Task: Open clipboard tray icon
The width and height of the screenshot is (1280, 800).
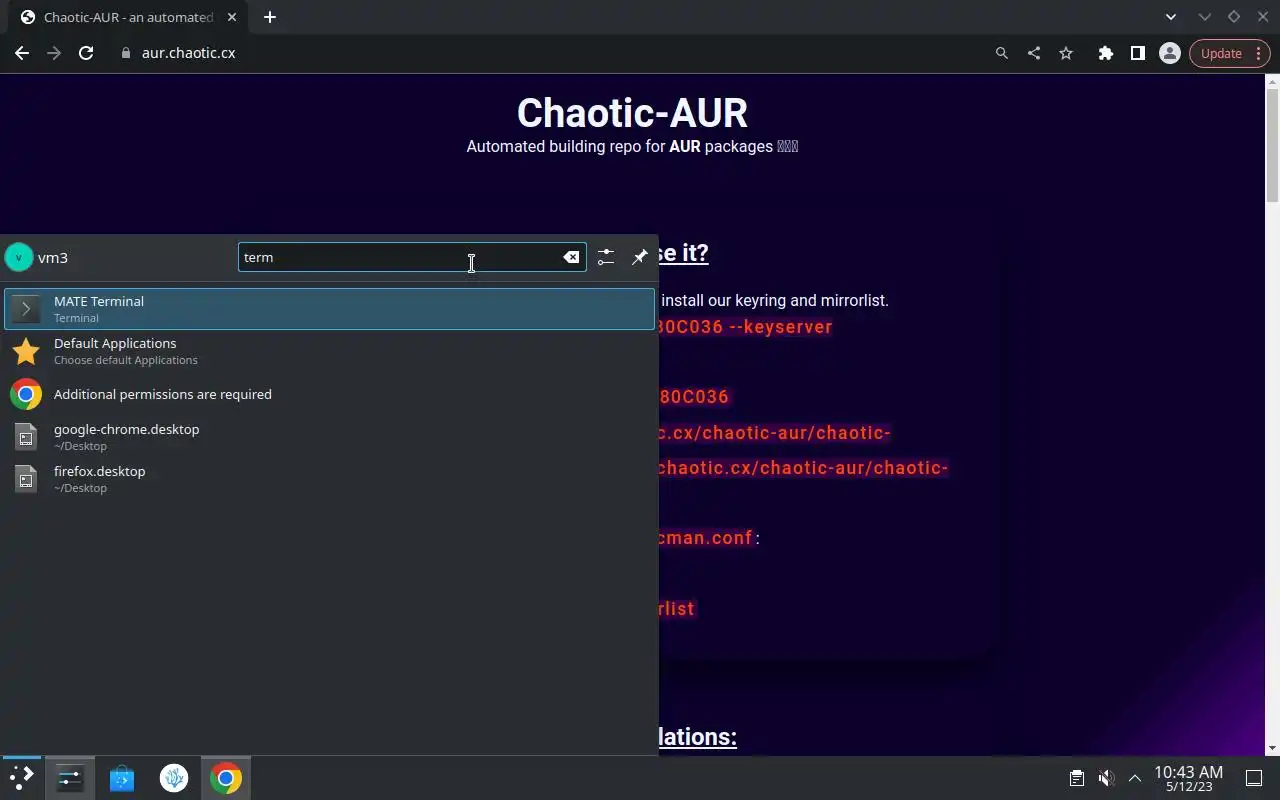Action: 1077,778
